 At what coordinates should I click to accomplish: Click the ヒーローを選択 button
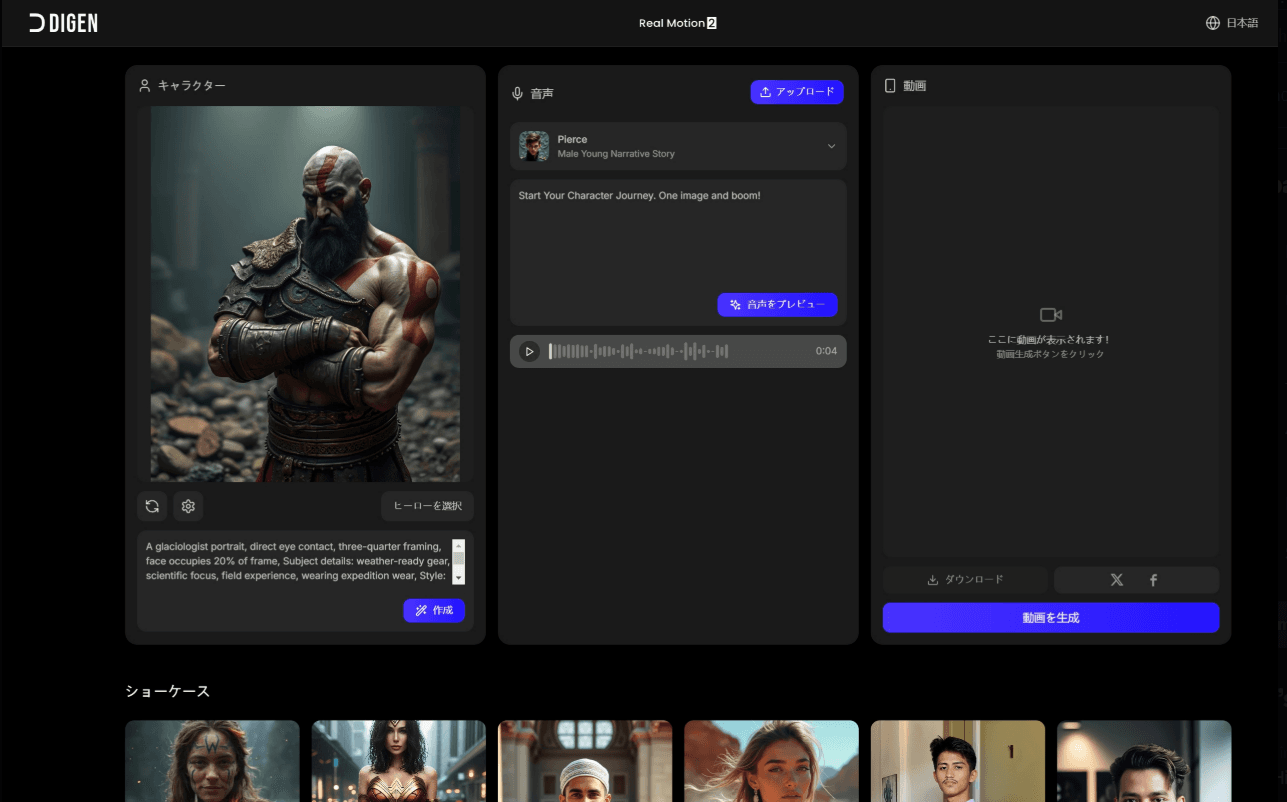click(427, 506)
